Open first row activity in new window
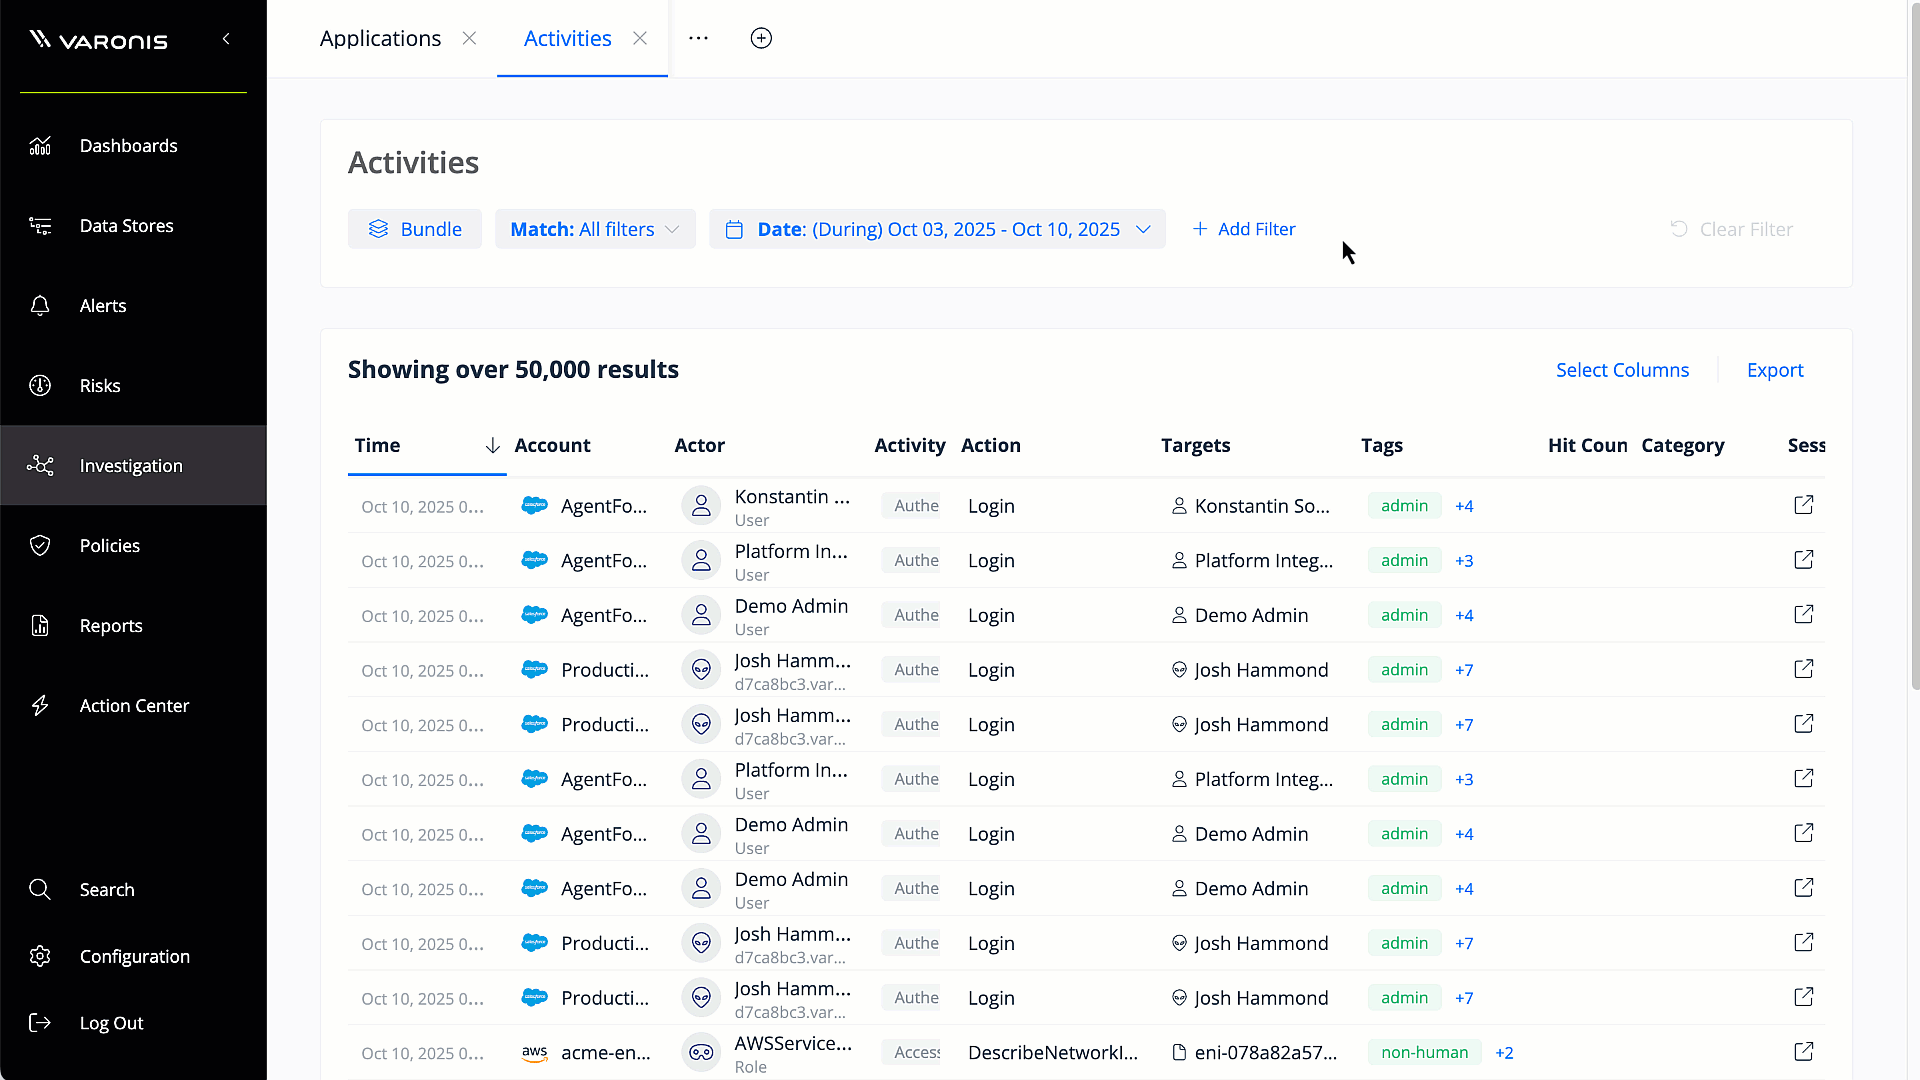 pos(1803,505)
